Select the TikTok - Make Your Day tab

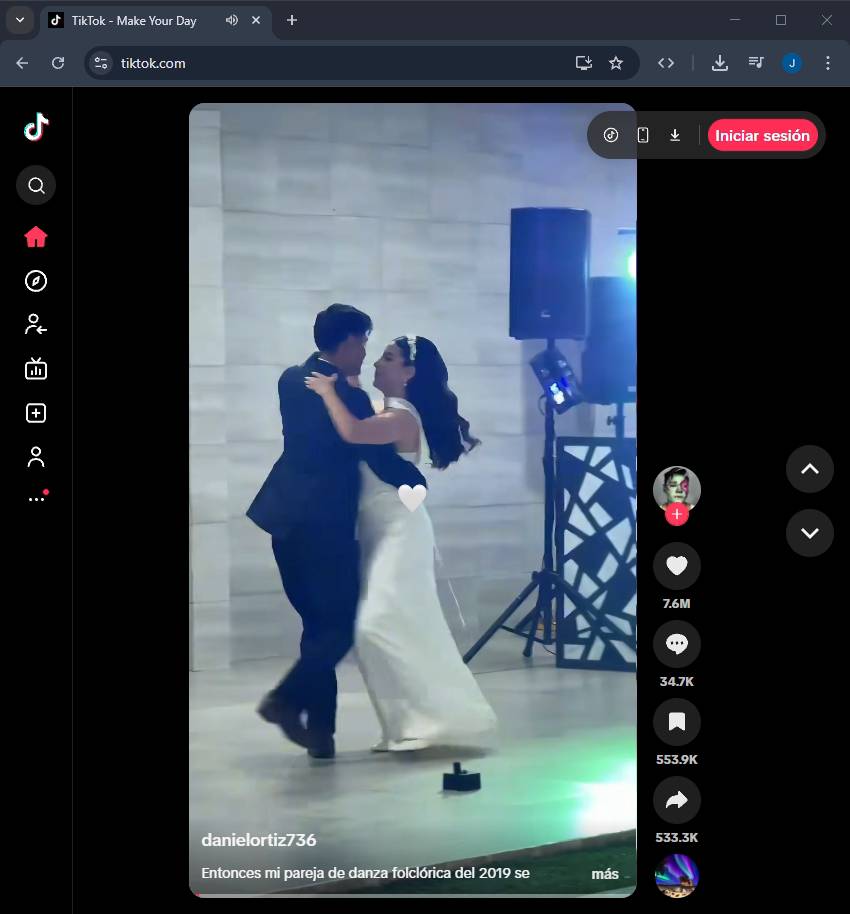(134, 20)
